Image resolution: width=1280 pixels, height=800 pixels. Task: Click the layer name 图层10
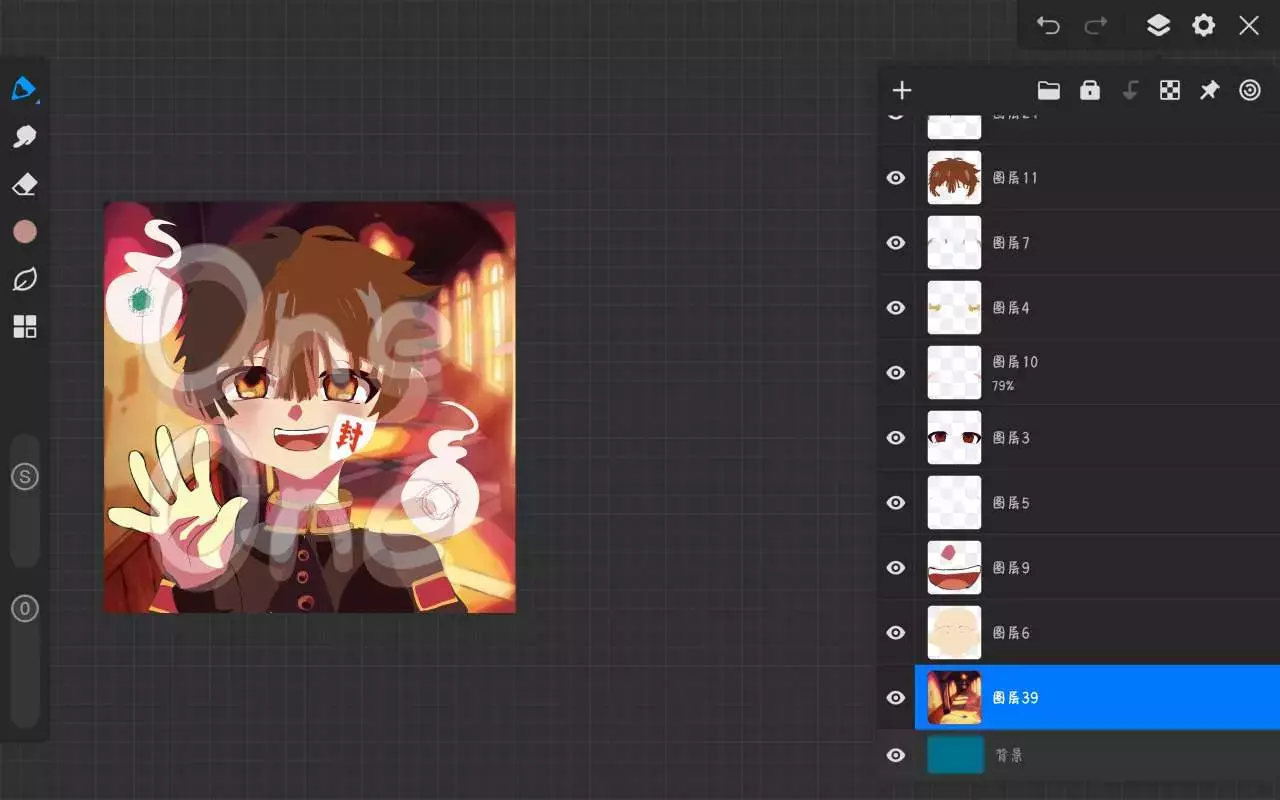[1015, 362]
